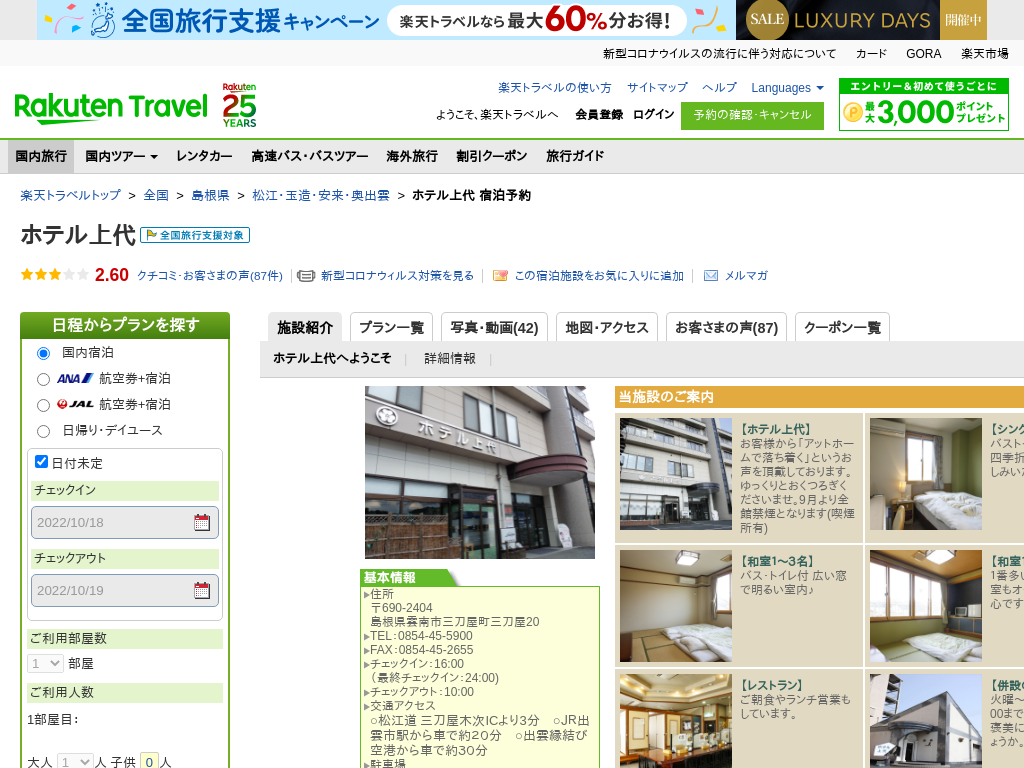1024x768 pixels.
Task: Select the 日帰り・デイユース radio button
Action: click(43, 432)
